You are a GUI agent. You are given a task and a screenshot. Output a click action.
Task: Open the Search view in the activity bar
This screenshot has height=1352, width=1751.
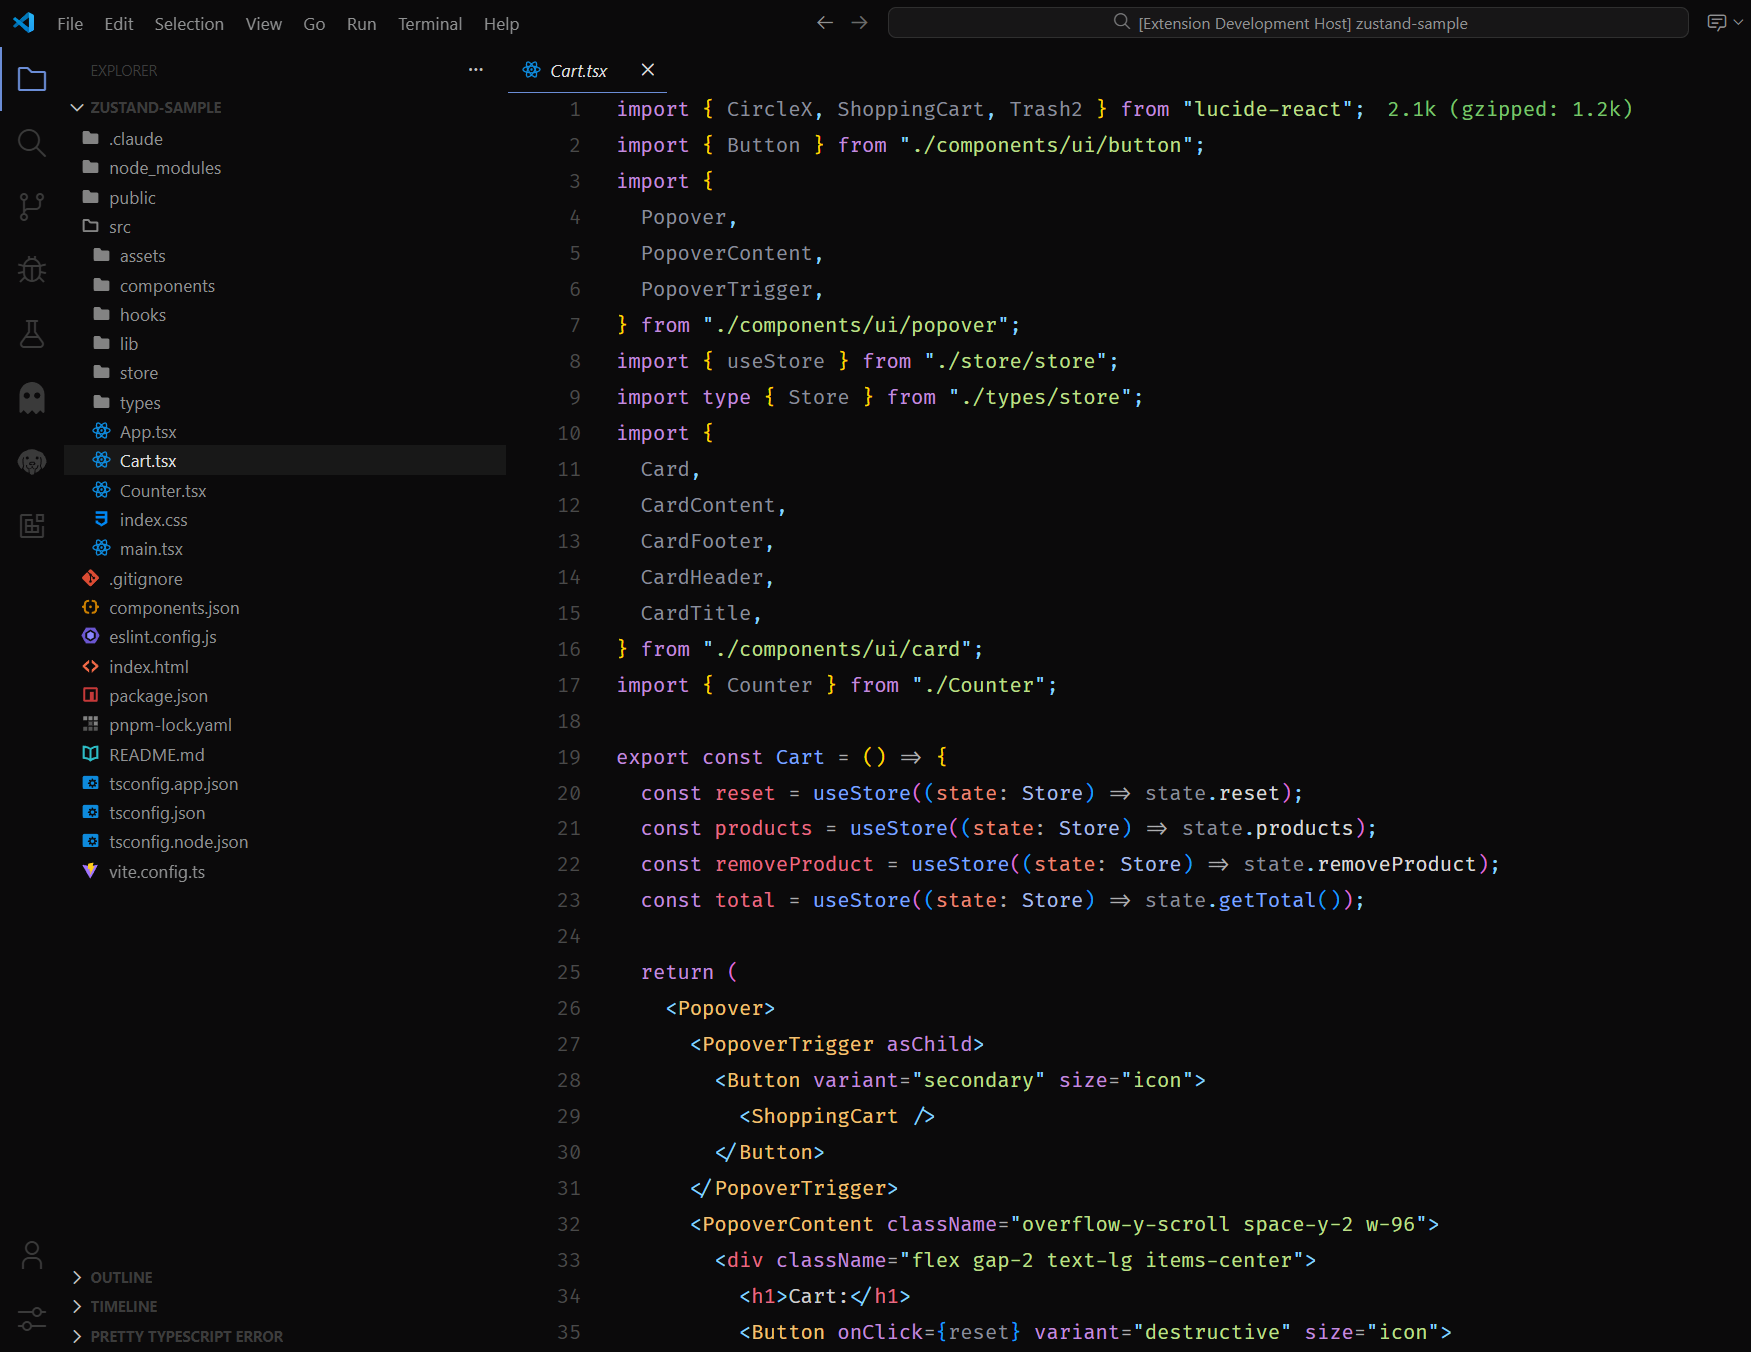pyautogui.click(x=31, y=143)
